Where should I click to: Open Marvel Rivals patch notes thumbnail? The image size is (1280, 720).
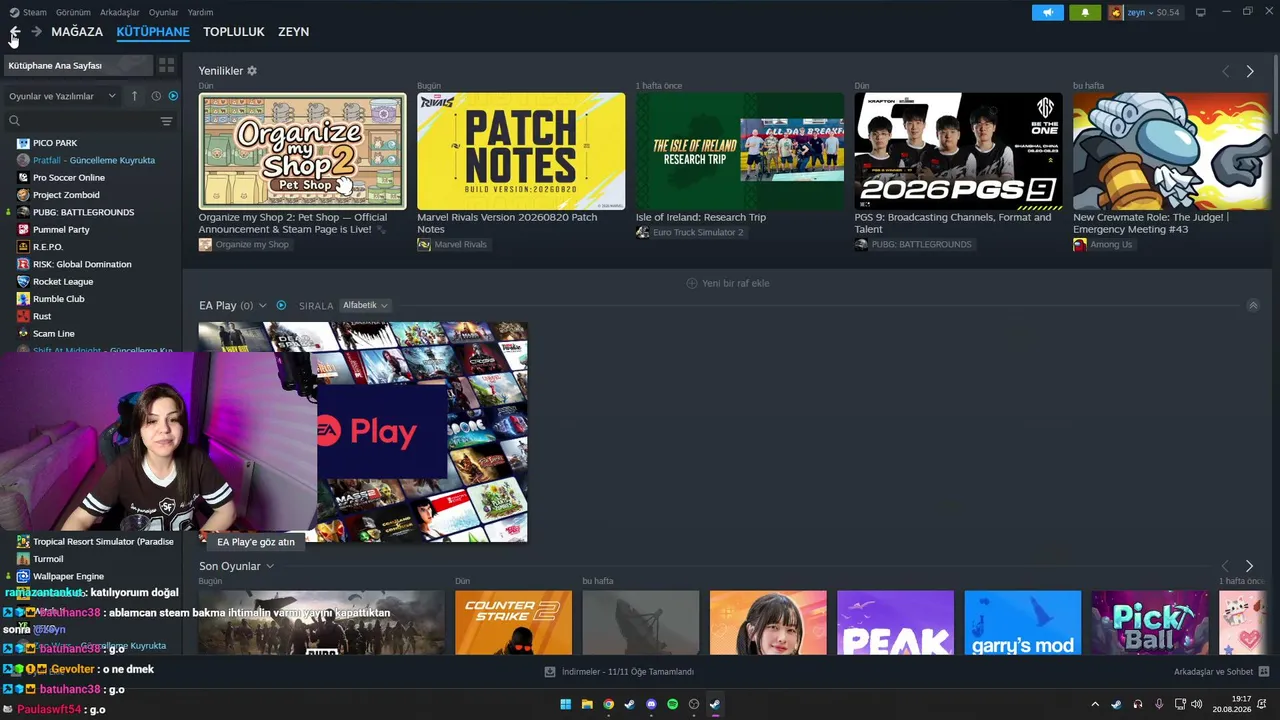coord(521,151)
